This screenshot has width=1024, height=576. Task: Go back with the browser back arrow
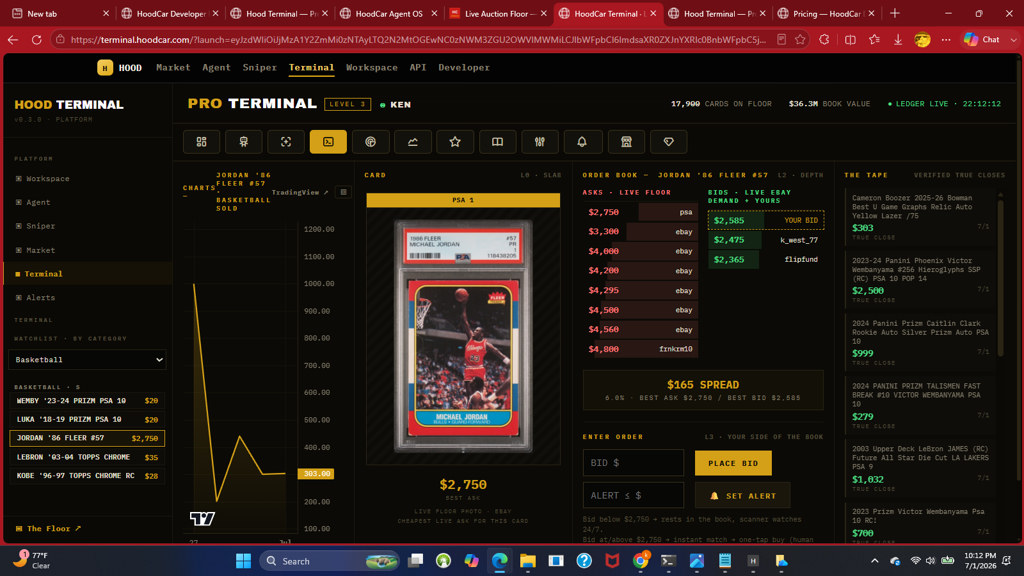point(13,40)
